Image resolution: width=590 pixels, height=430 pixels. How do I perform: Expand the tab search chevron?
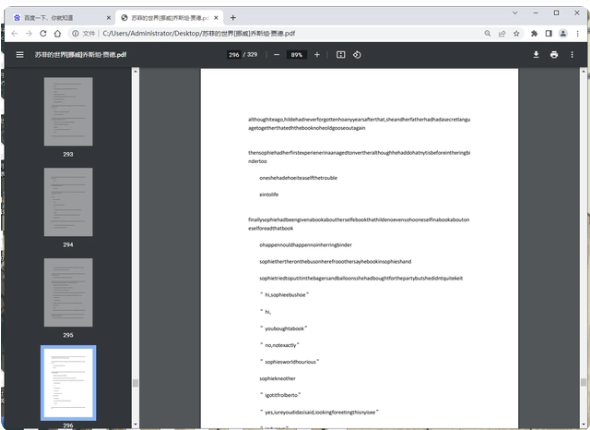click(x=515, y=13)
